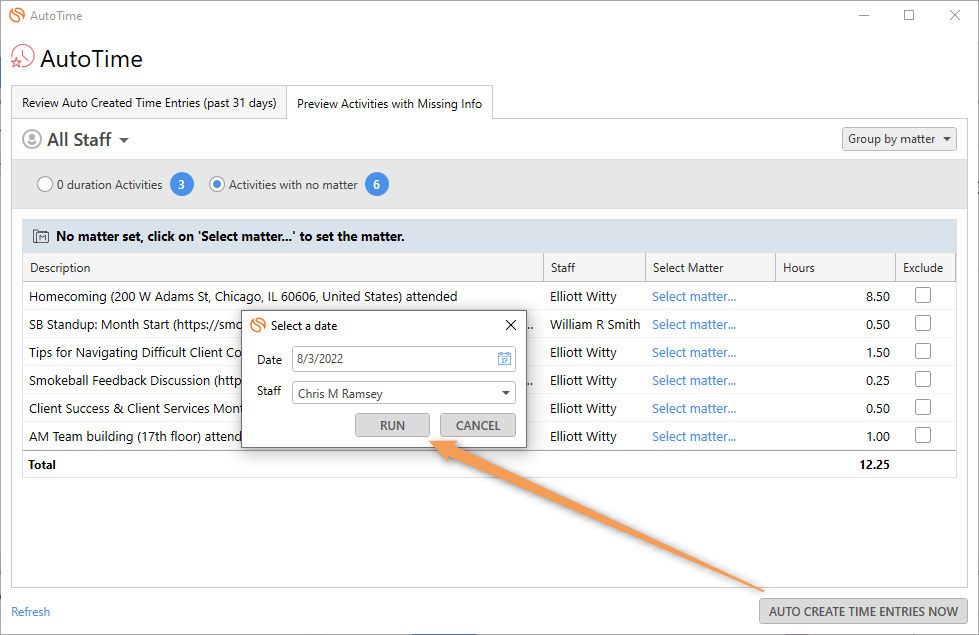Click the RUN button

point(392,425)
